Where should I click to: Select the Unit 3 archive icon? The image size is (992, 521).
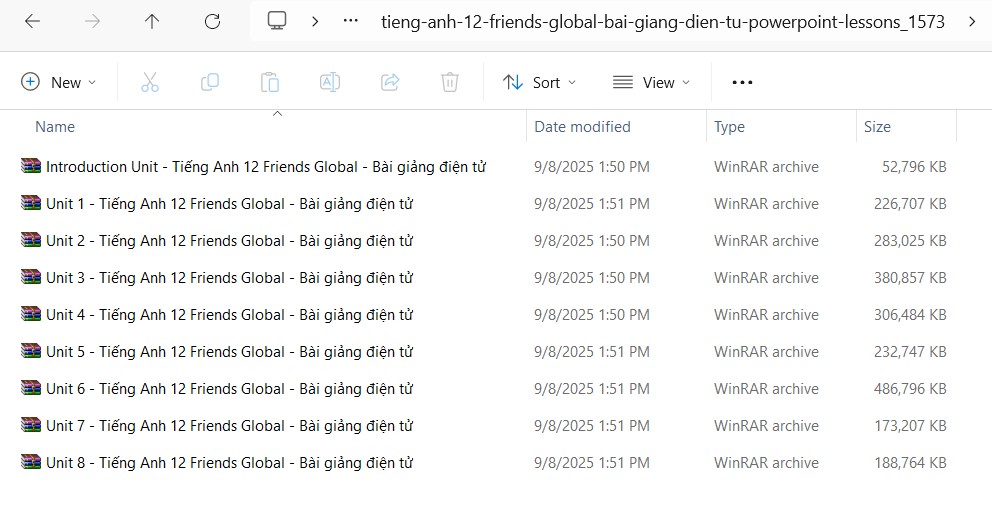[x=31, y=277]
